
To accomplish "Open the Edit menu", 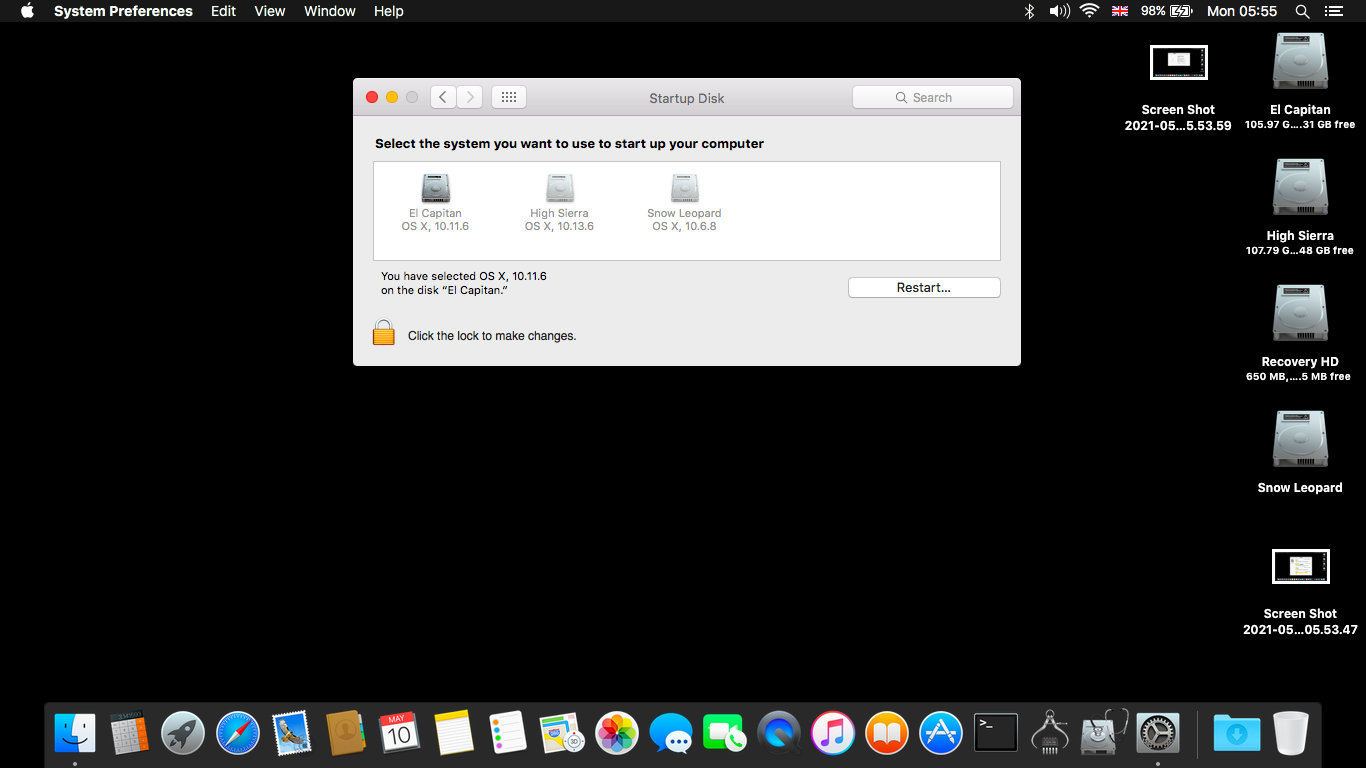I will (223, 11).
